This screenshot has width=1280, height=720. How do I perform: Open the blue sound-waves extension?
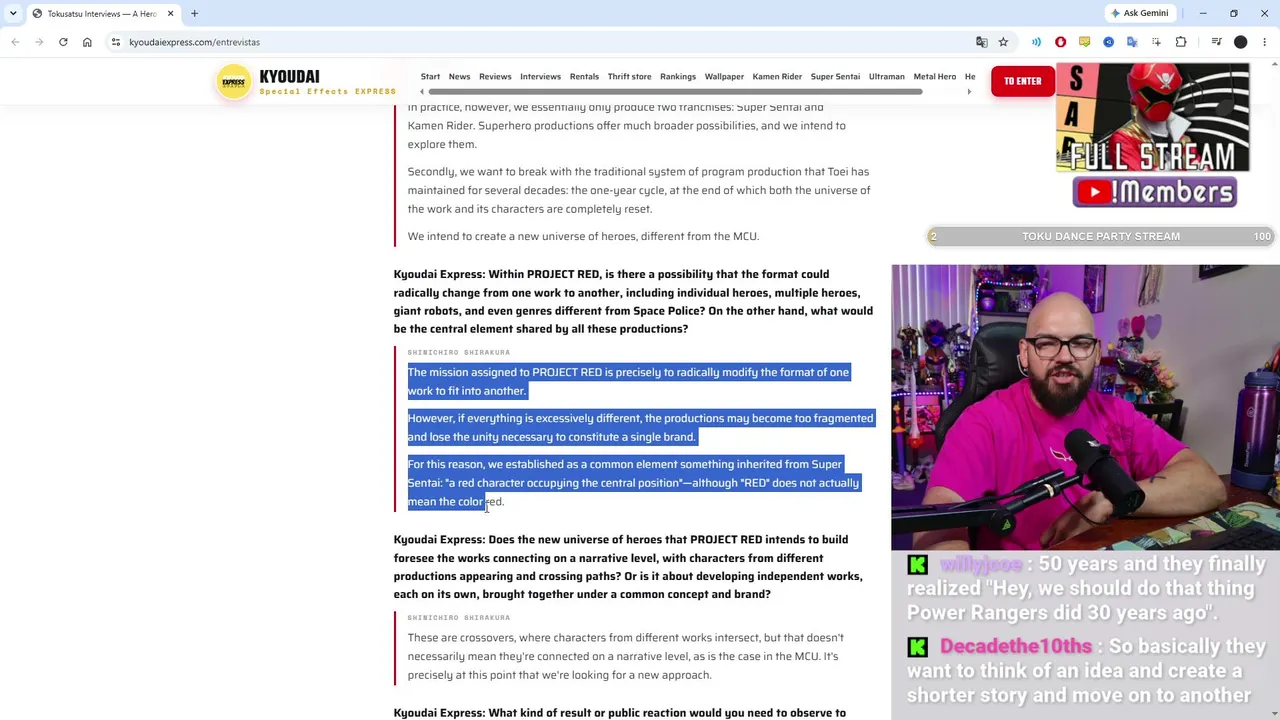(x=1036, y=42)
